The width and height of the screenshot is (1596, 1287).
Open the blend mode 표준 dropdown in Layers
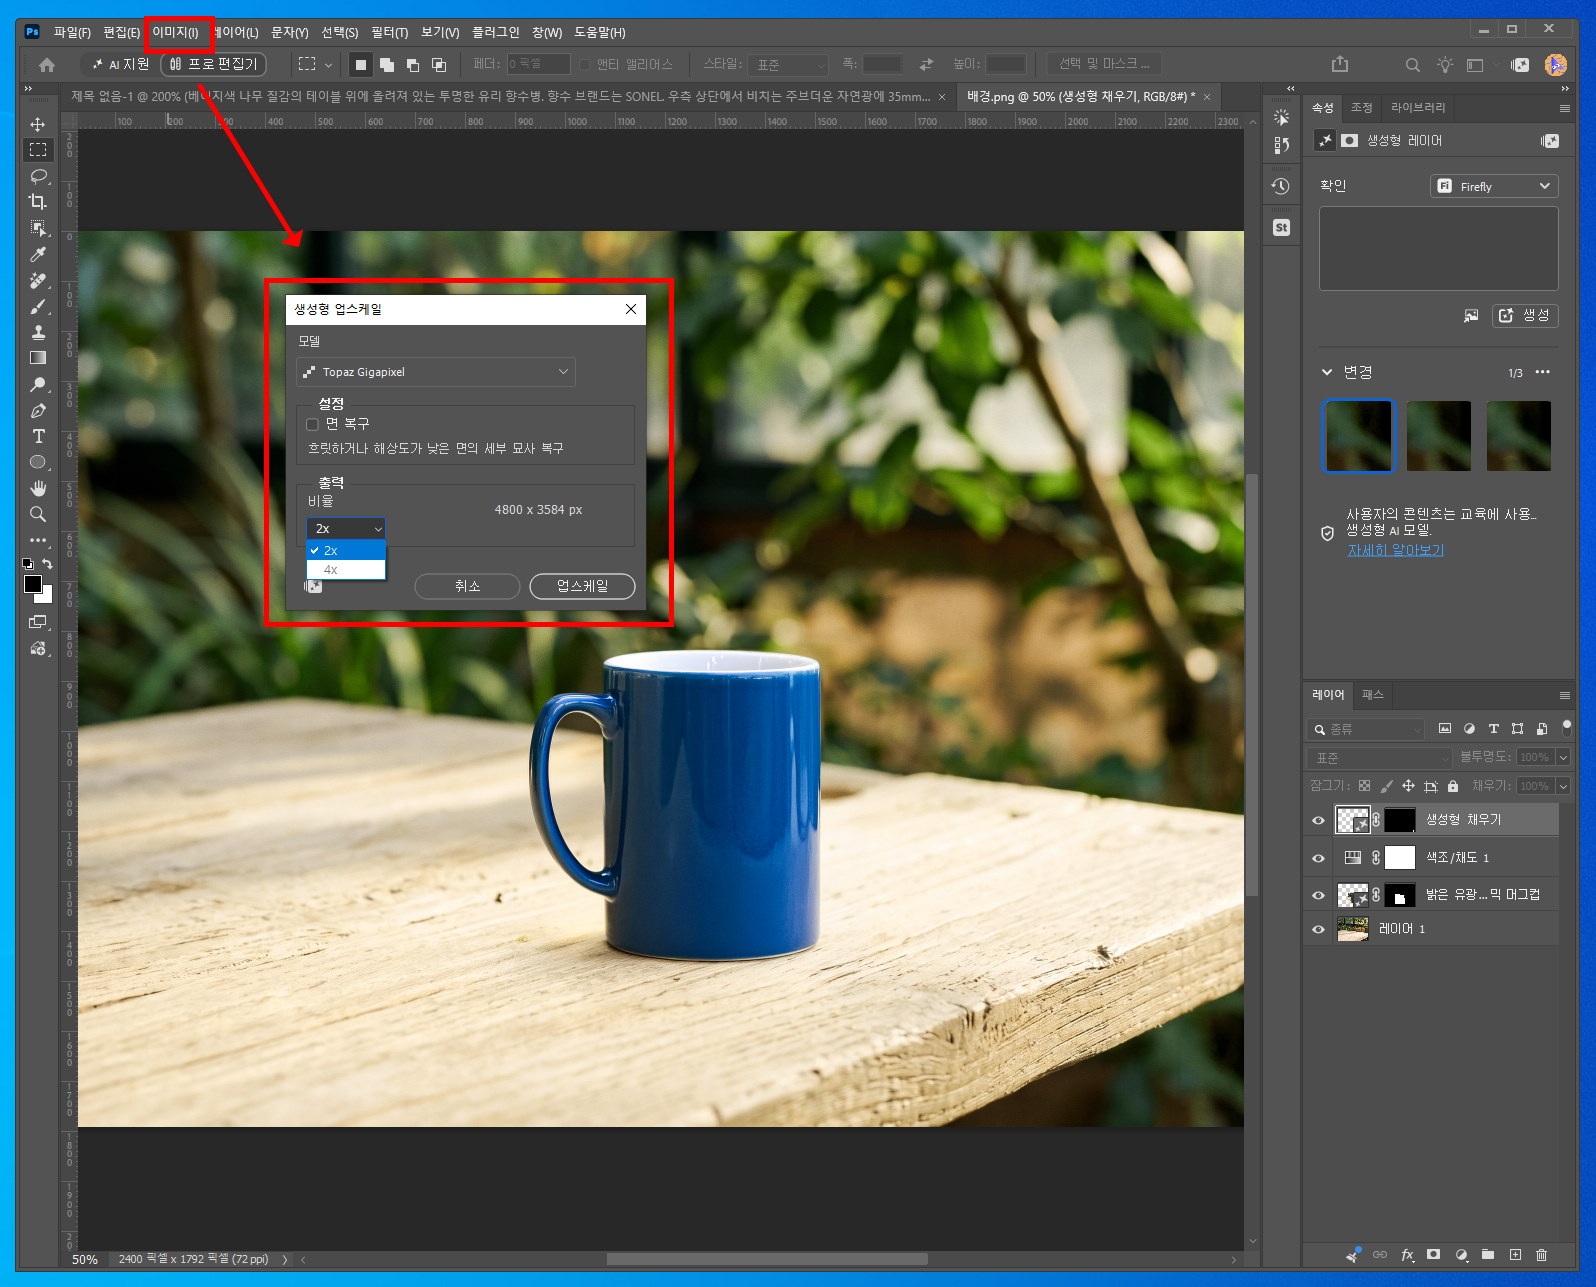(1379, 758)
